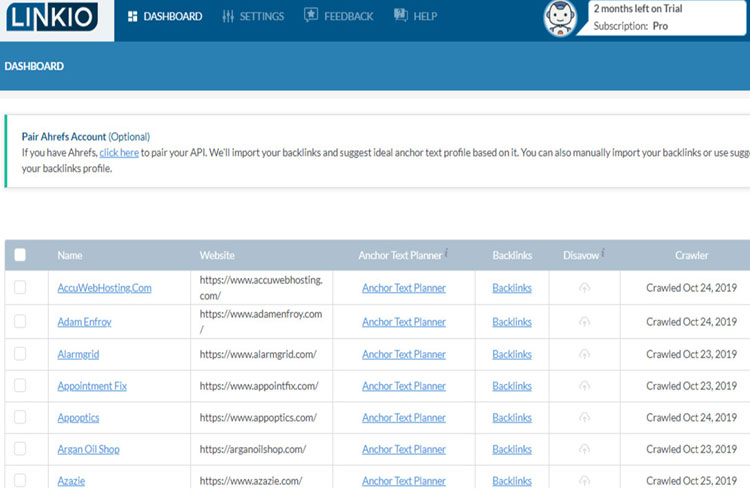Click the Feedback star icon

click(x=311, y=15)
